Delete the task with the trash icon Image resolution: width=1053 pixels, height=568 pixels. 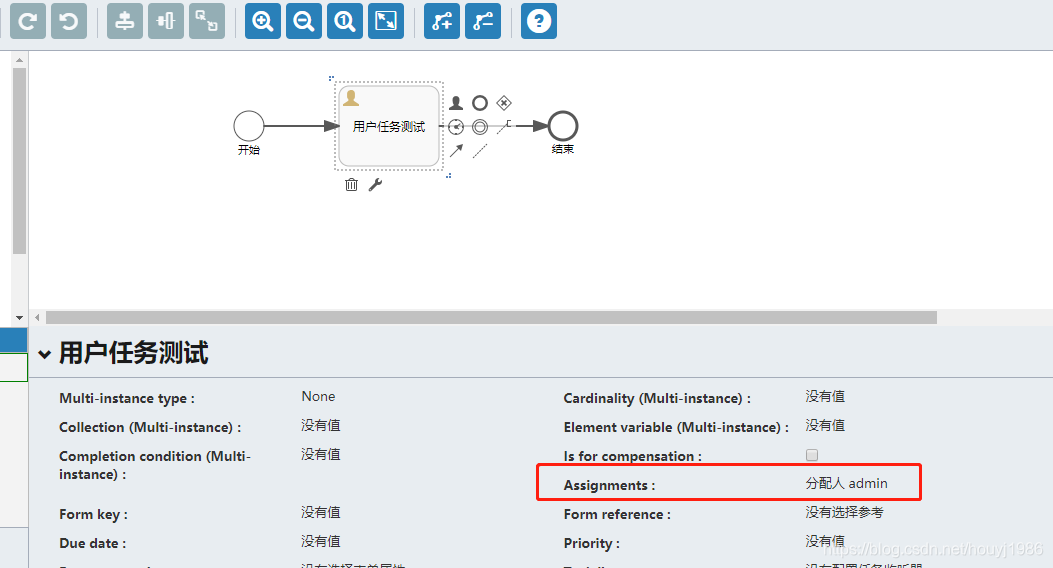351,185
